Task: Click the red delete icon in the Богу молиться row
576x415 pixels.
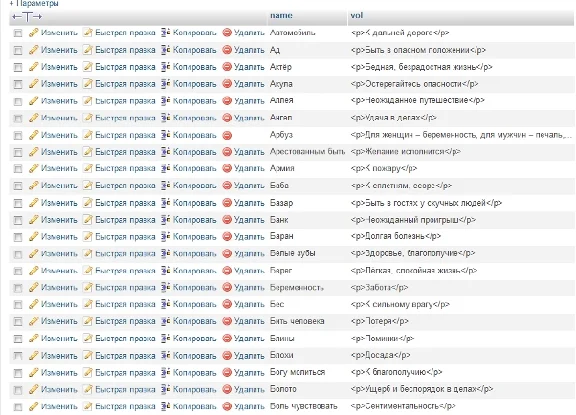Action: click(x=227, y=372)
